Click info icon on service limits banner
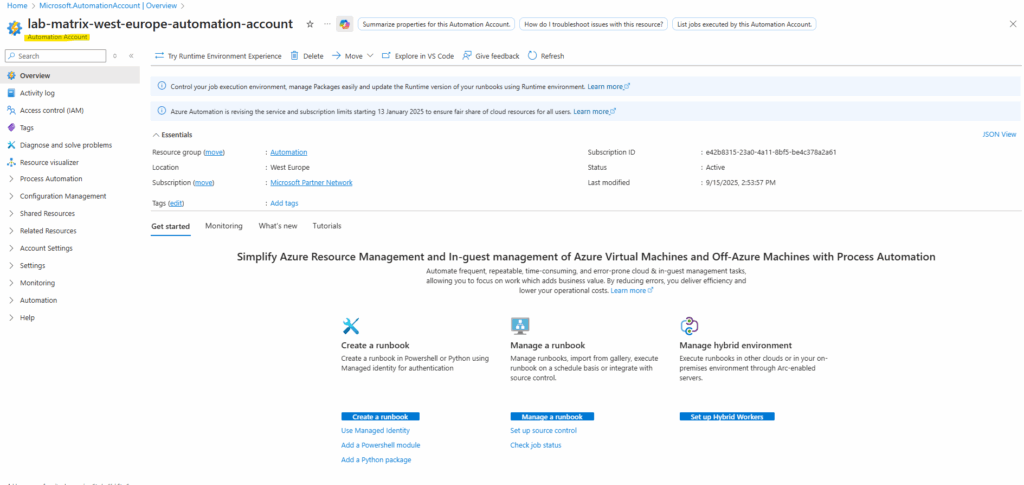 [162, 111]
